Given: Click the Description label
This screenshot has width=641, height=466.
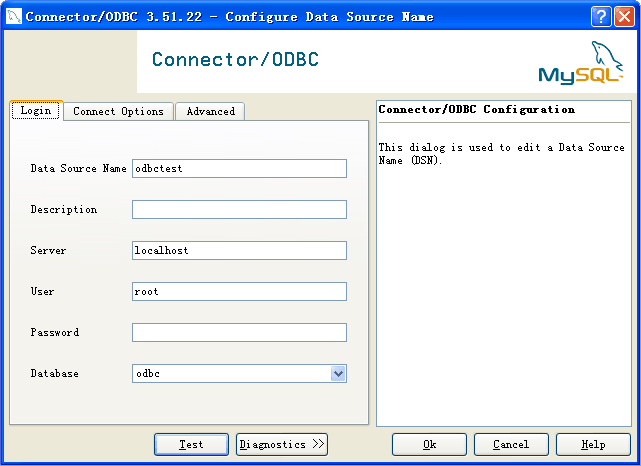Looking at the screenshot, I should tap(64, 209).
